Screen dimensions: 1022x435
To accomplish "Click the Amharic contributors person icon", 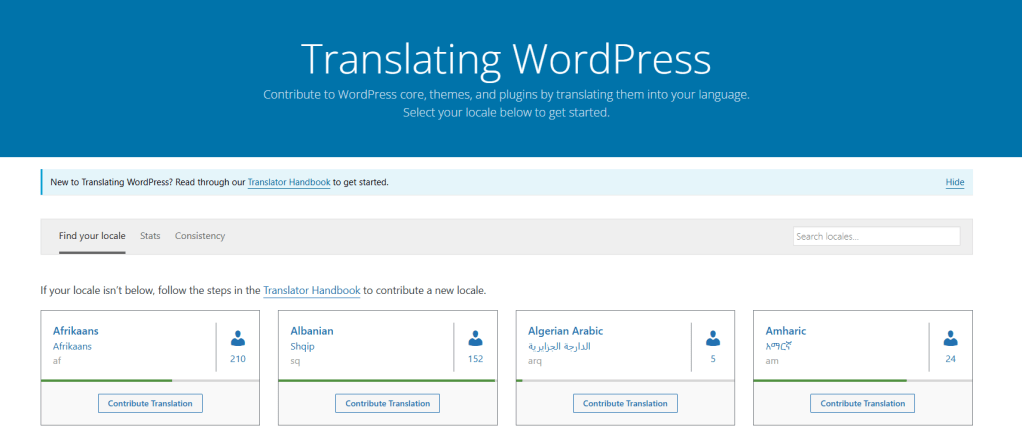I will [x=950, y=338].
